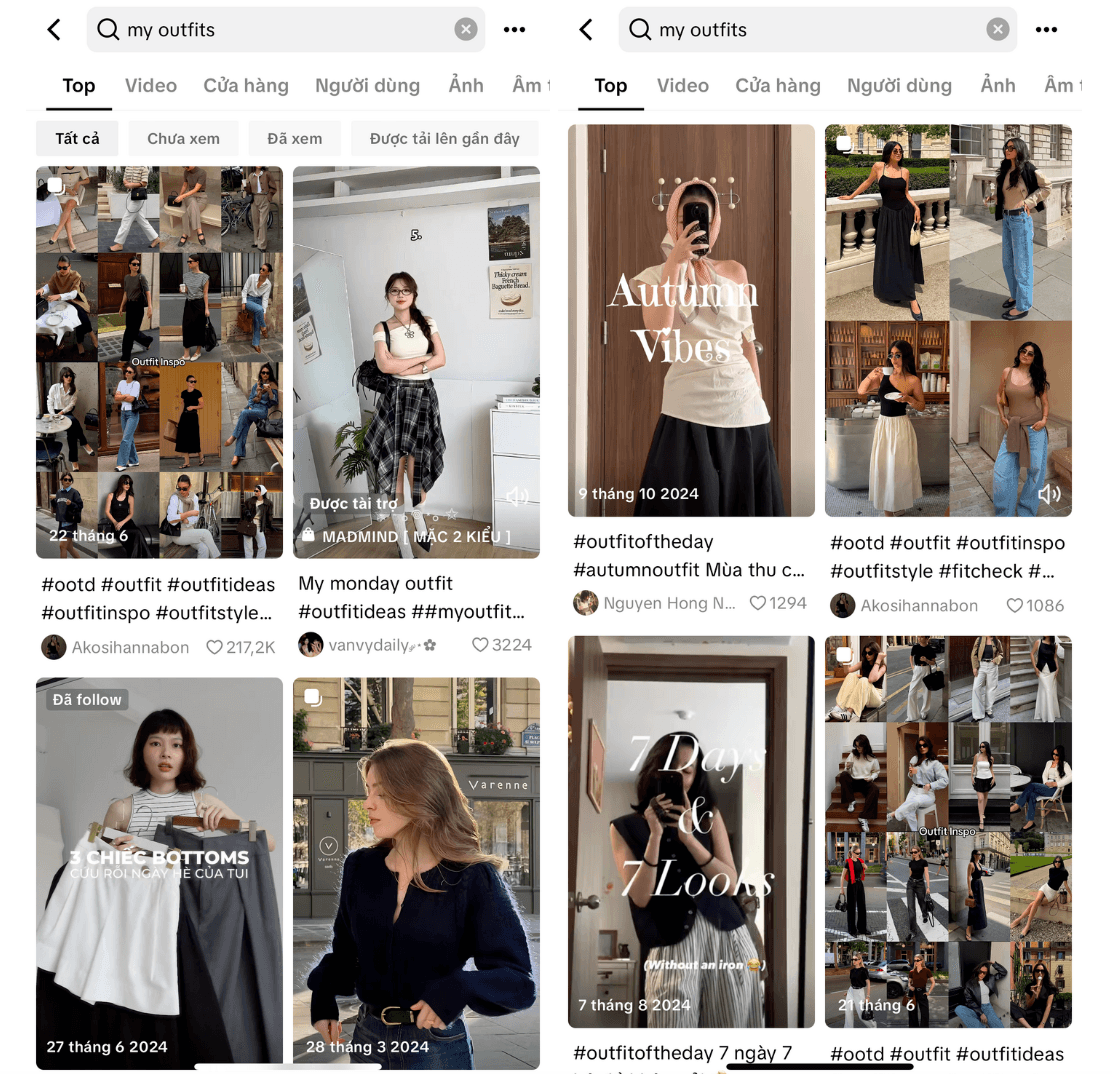
Task: Like Nguyen Hong N's post showing 1294
Action: (x=758, y=603)
